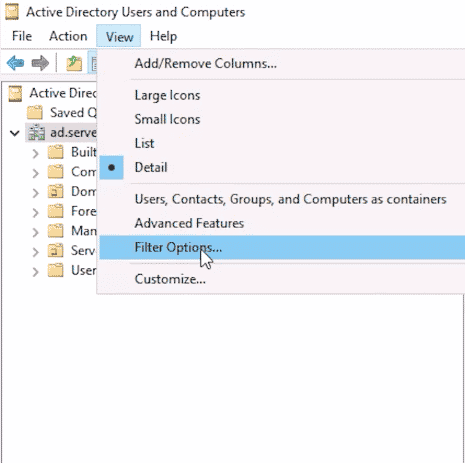The width and height of the screenshot is (465, 463).
Task: Click the Users folder icon
Action: (x=55, y=270)
